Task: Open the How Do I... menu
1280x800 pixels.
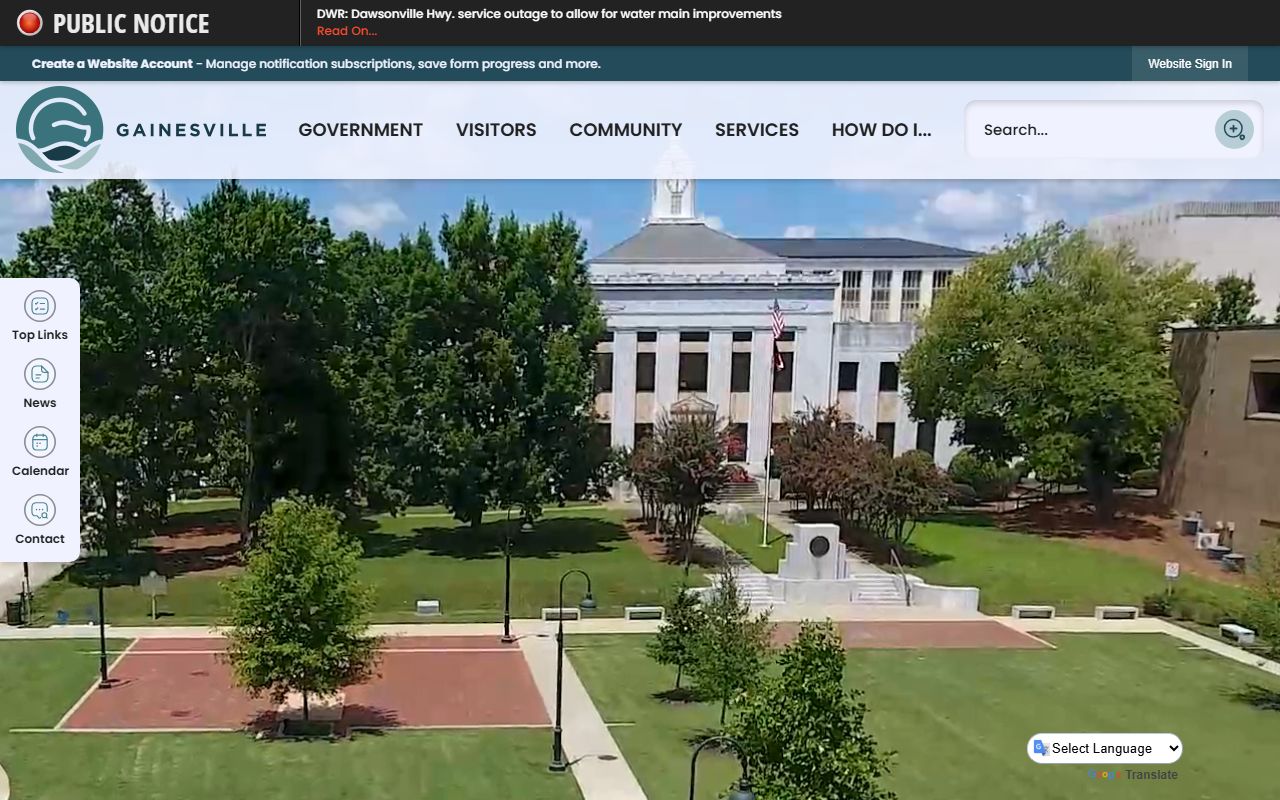Action: coord(881,130)
